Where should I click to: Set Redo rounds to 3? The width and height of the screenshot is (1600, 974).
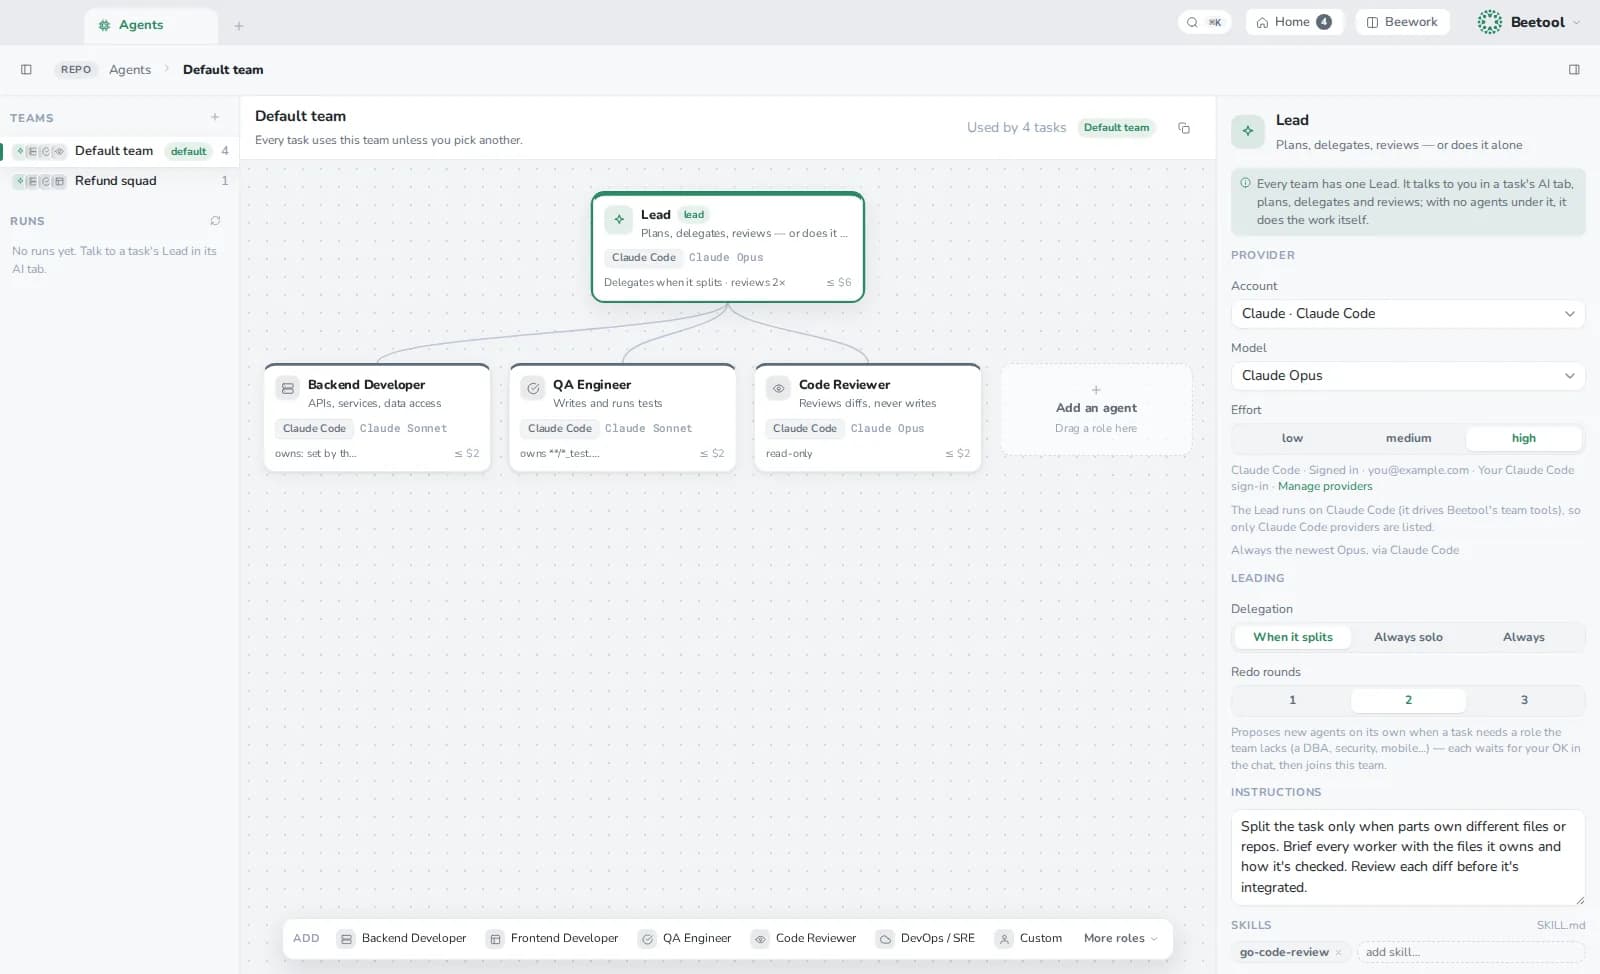point(1523,700)
